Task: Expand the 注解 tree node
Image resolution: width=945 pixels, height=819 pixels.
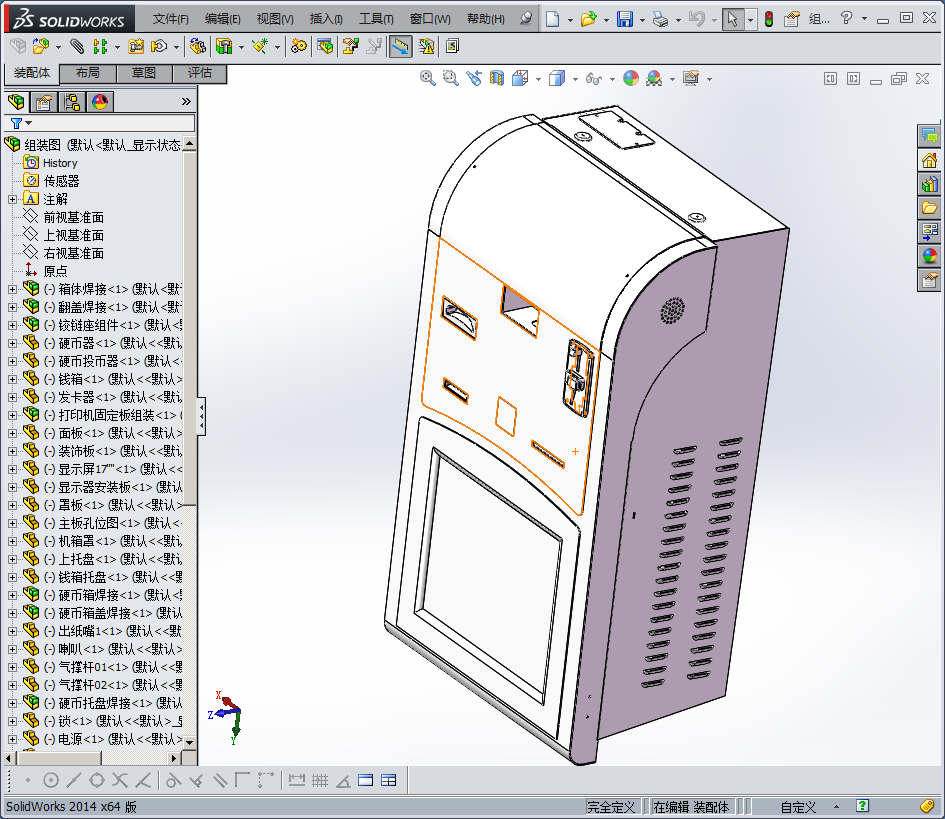Action: 12,199
